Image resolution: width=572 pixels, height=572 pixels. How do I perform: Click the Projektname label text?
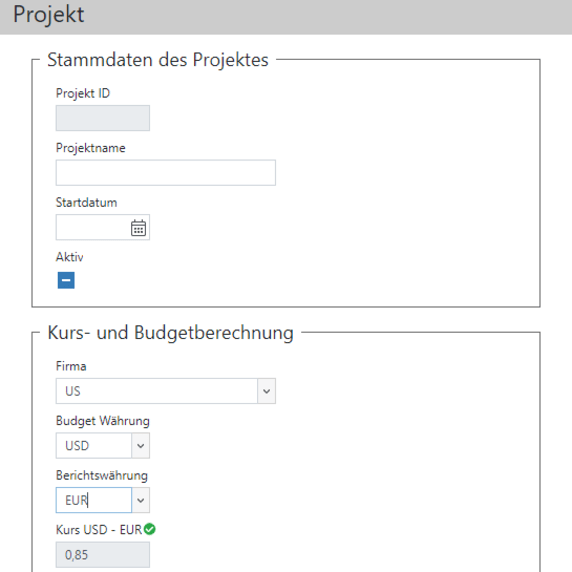point(90,148)
